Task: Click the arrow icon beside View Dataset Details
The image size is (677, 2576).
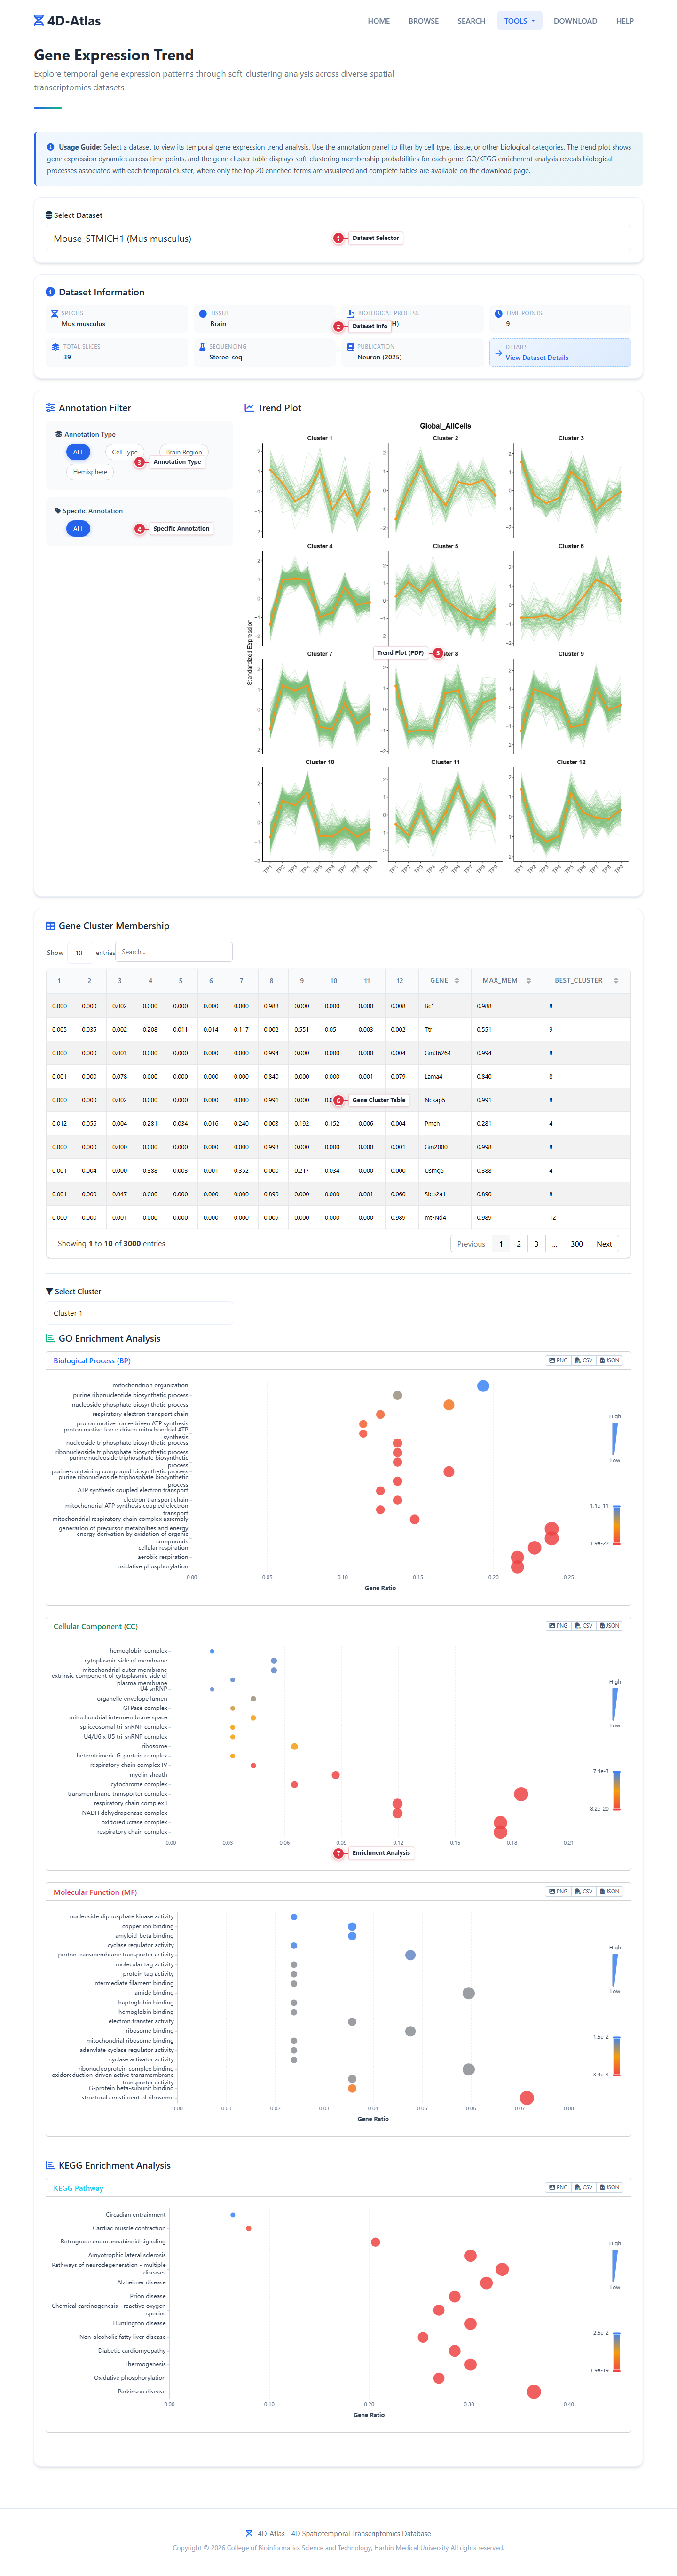Action: [x=498, y=352]
